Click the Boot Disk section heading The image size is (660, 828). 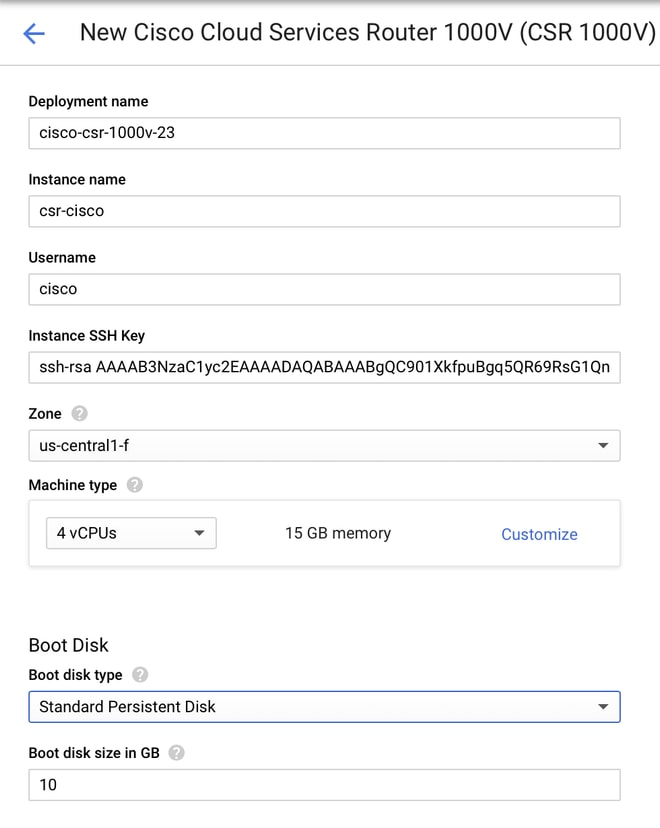(x=69, y=645)
